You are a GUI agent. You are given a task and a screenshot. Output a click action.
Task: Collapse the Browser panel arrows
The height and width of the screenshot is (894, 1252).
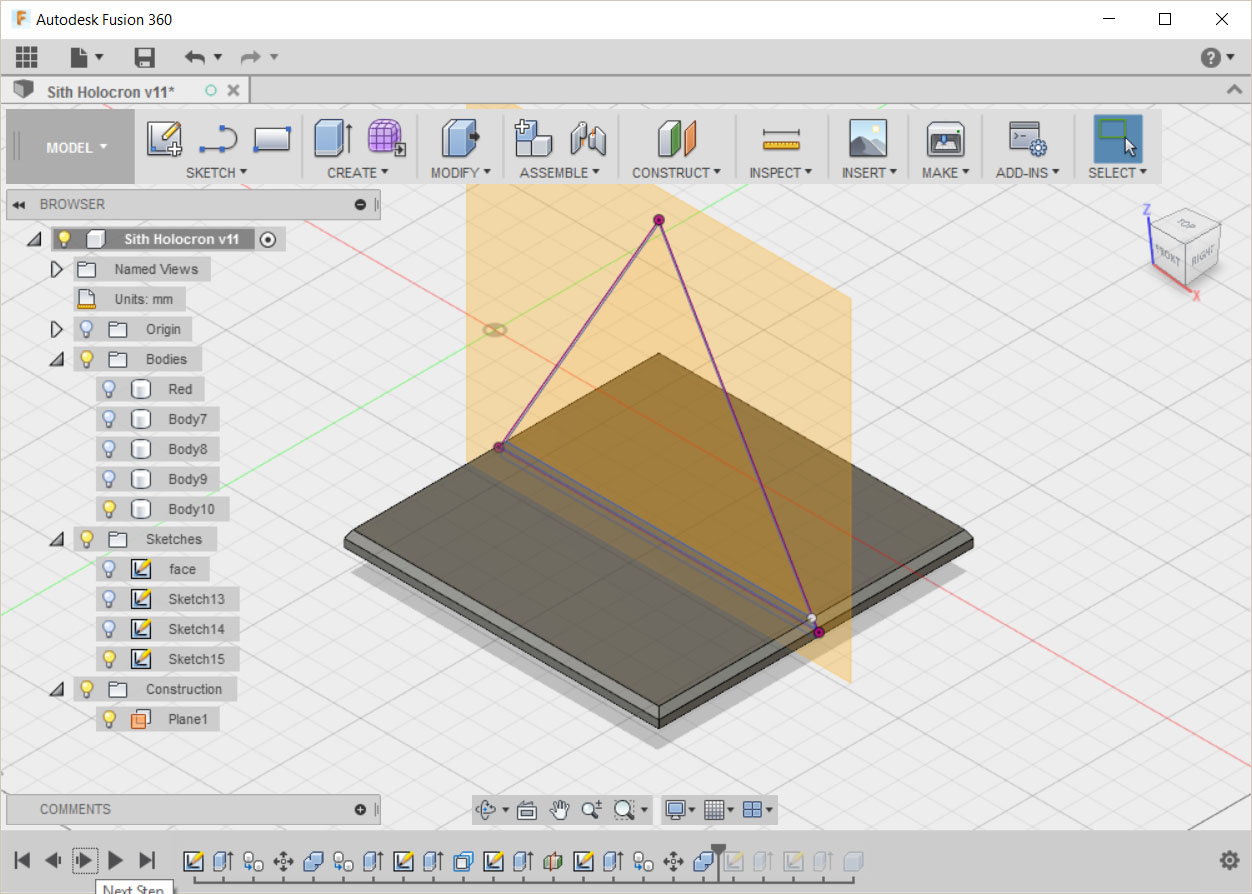pos(18,204)
